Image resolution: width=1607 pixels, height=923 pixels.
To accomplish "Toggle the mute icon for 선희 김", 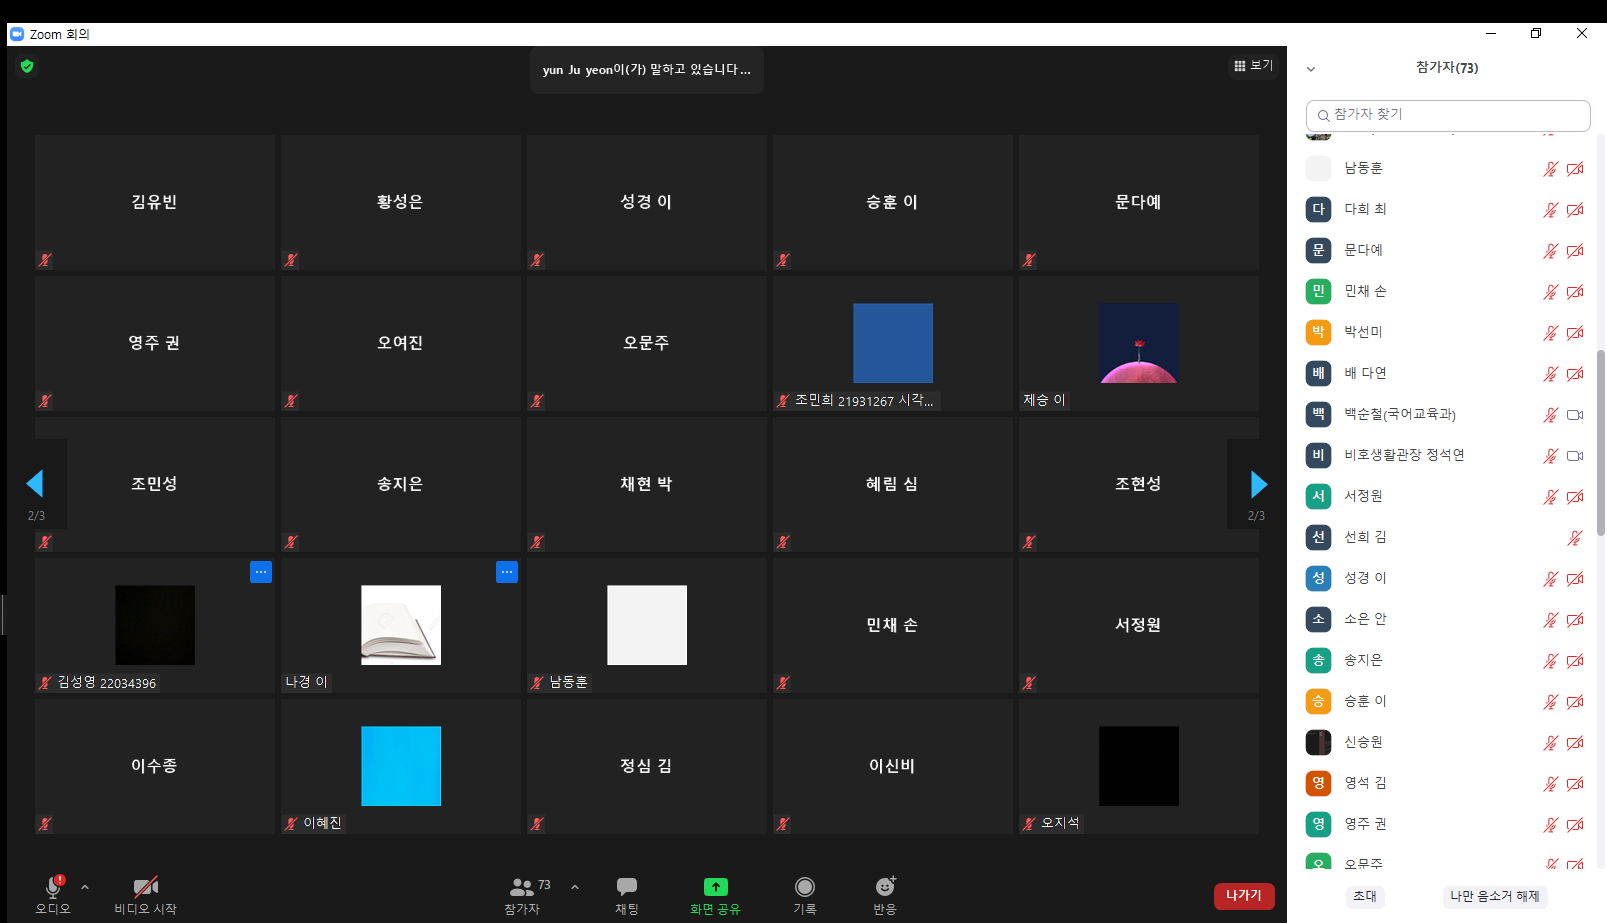I will (1574, 538).
